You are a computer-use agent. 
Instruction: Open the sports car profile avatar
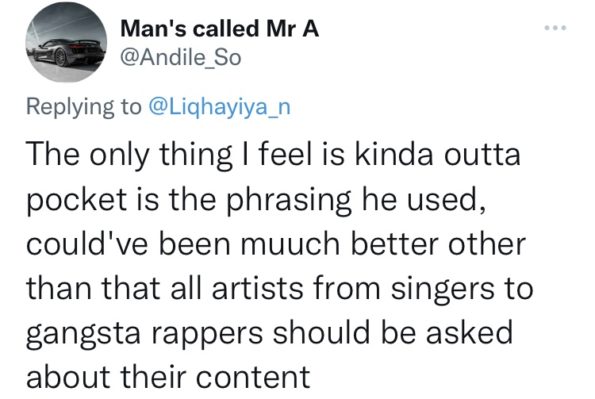(x=66, y=43)
